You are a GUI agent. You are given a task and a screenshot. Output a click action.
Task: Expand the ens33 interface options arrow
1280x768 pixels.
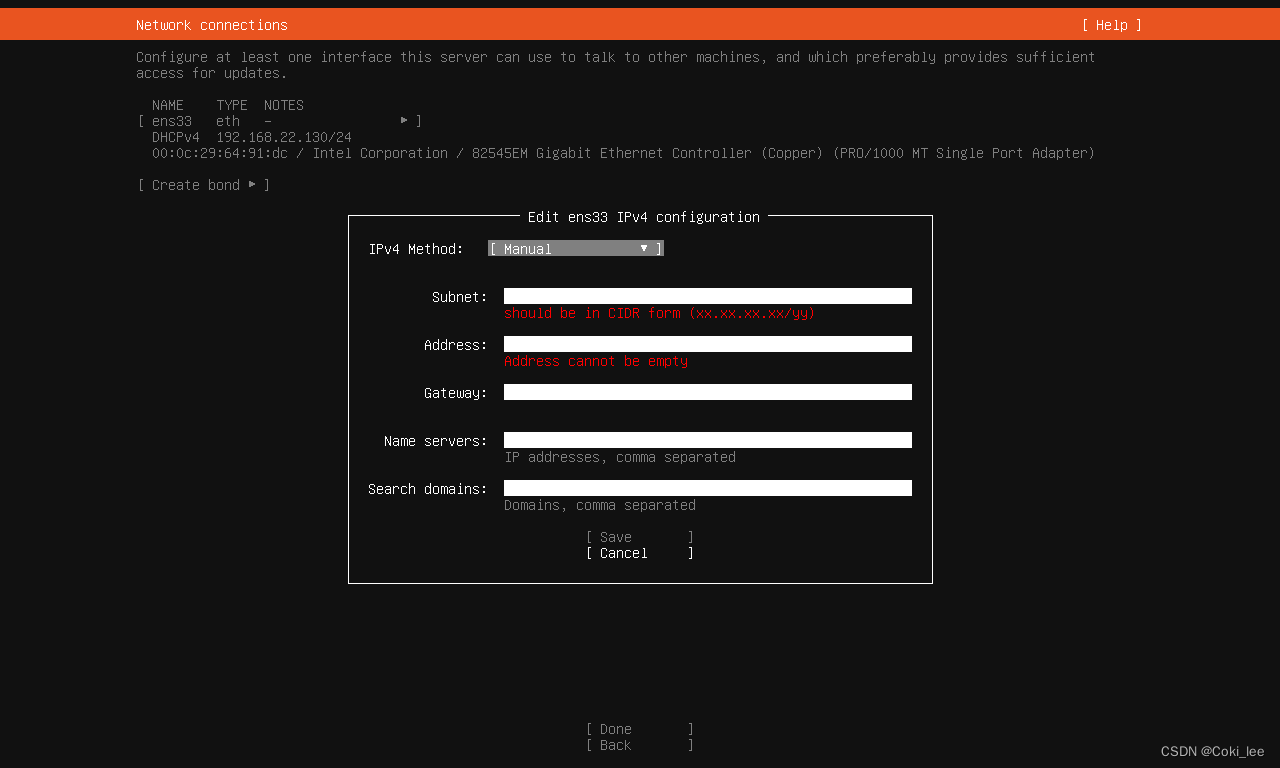pyautogui.click(x=405, y=120)
